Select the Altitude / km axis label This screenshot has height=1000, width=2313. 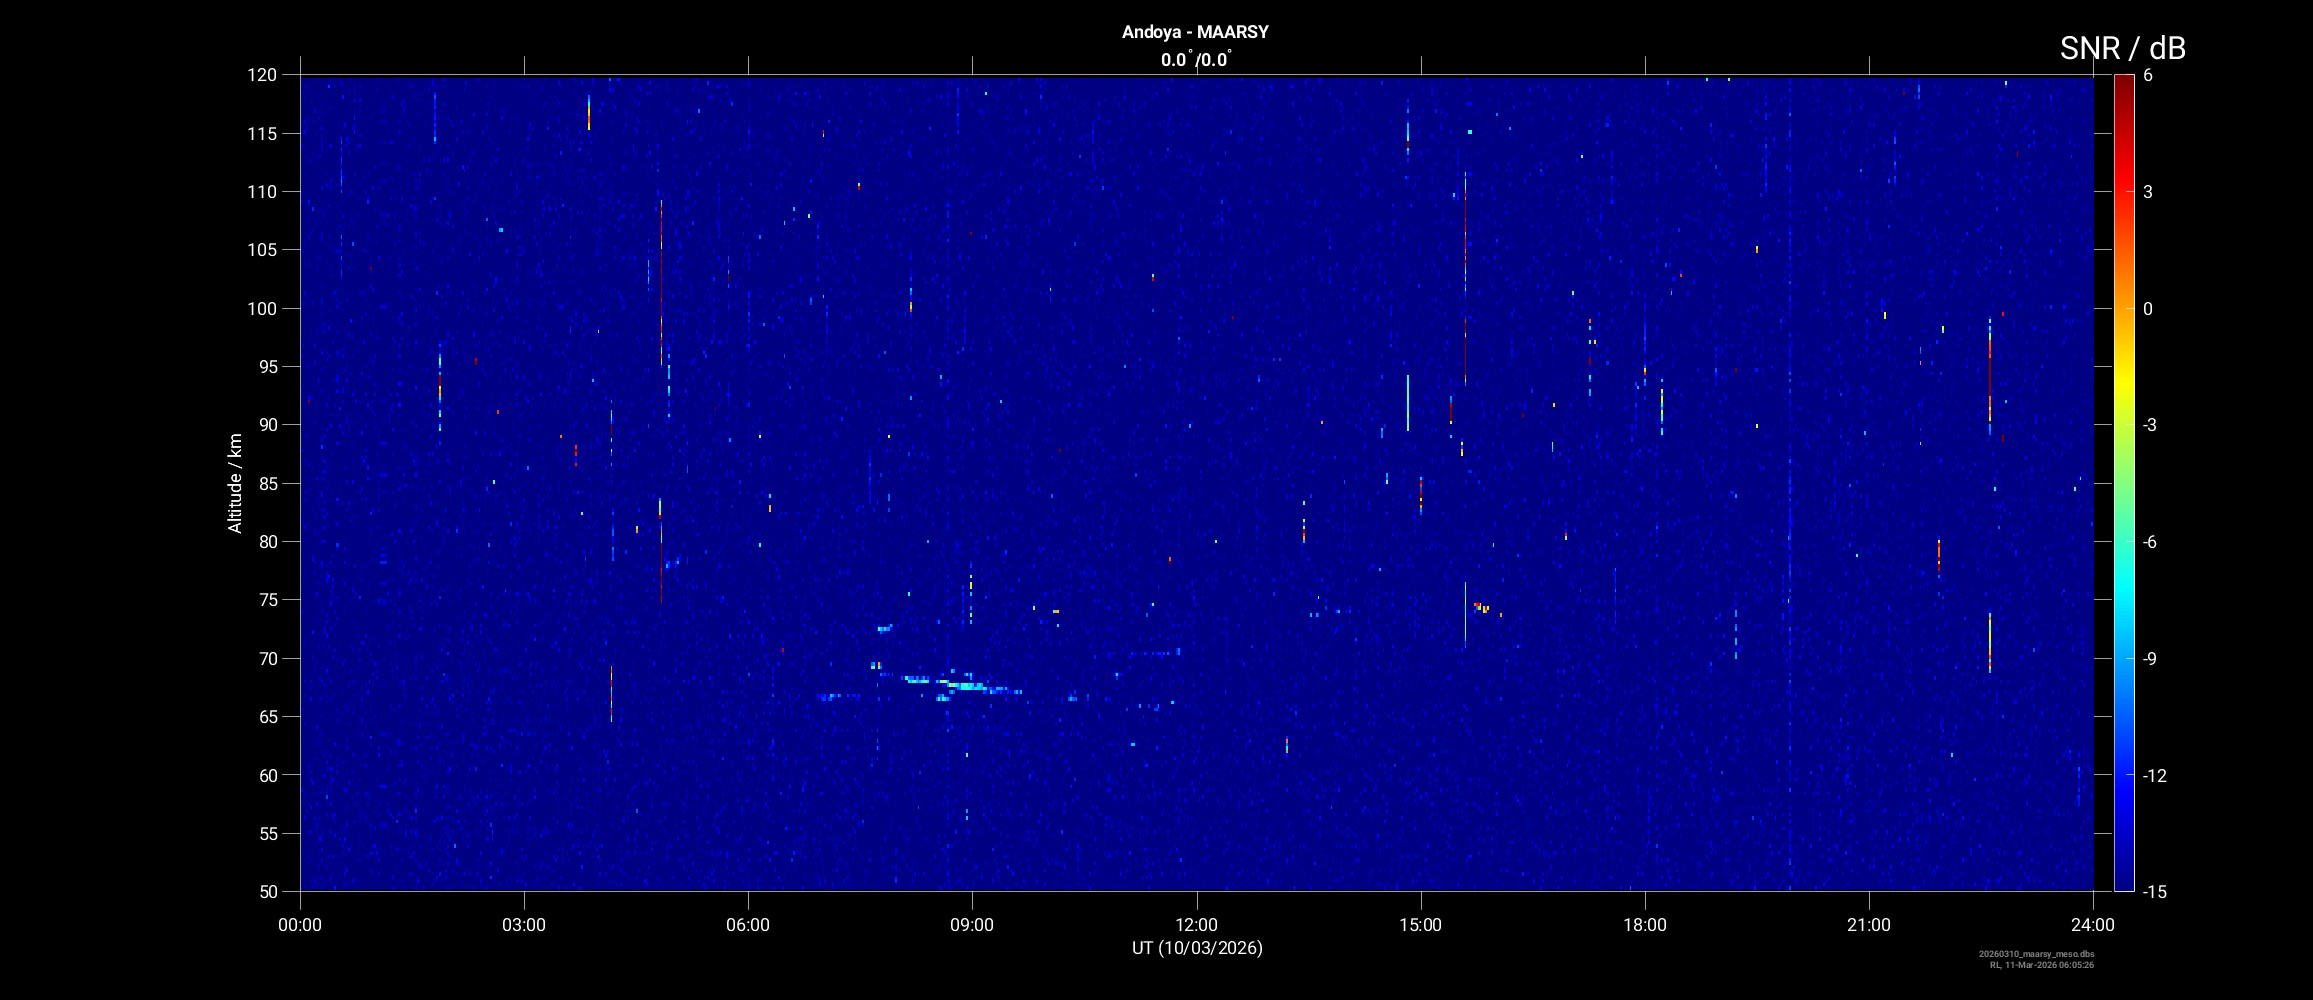(235, 483)
